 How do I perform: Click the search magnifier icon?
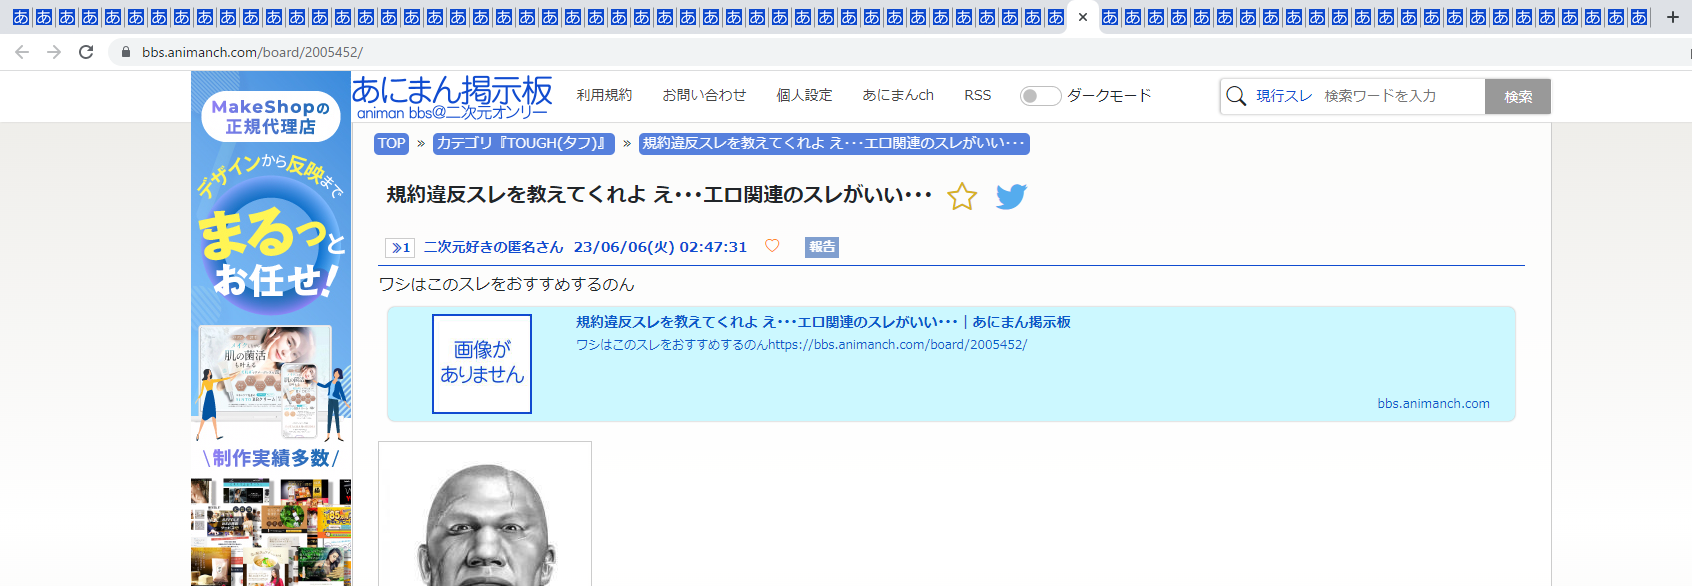[x=1236, y=96]
